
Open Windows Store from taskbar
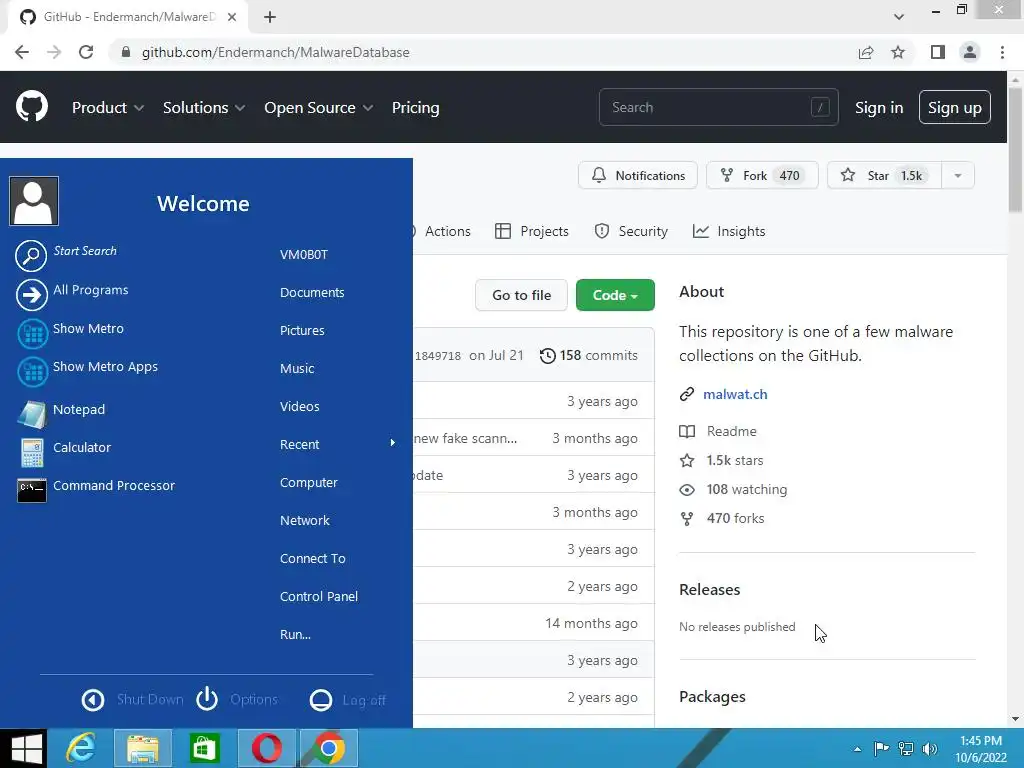[x=204, y=748]
